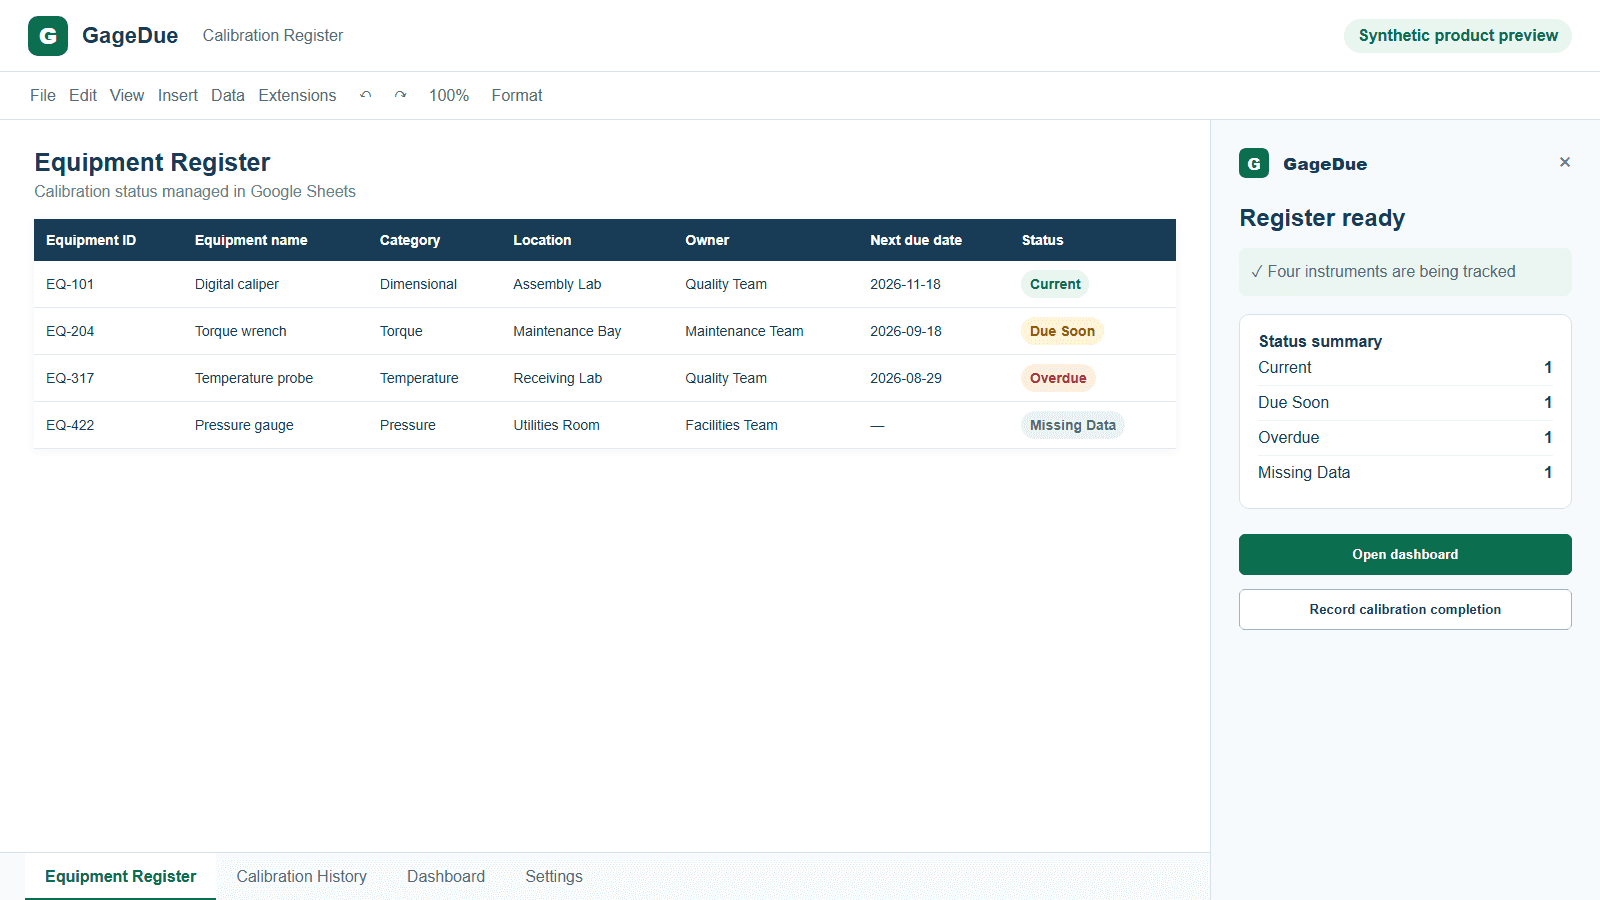The width and height of the screenshot is (1600, 900).
Task: Click the Current status badge in table
Action: (1055, 284)
